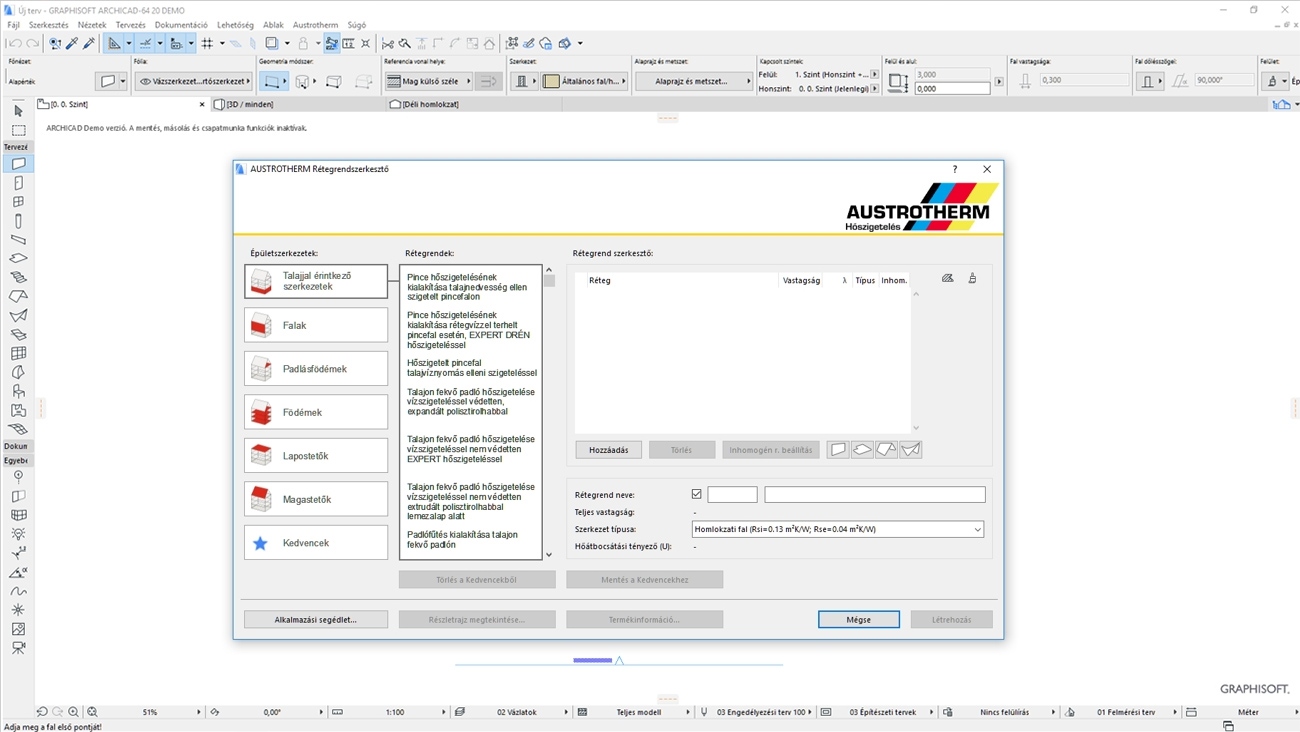
Task: Open the Austrotherm menu
Action: tap(315, 25)
